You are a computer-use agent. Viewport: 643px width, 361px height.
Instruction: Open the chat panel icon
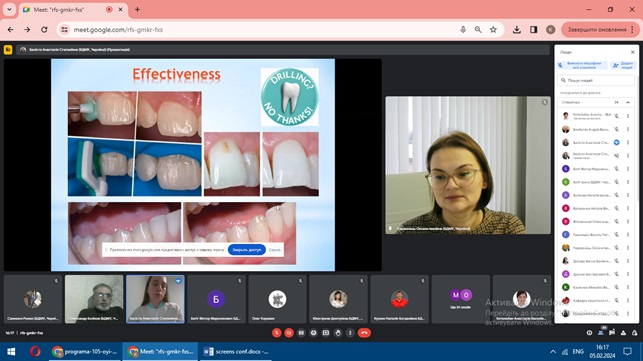click(612, 333)
